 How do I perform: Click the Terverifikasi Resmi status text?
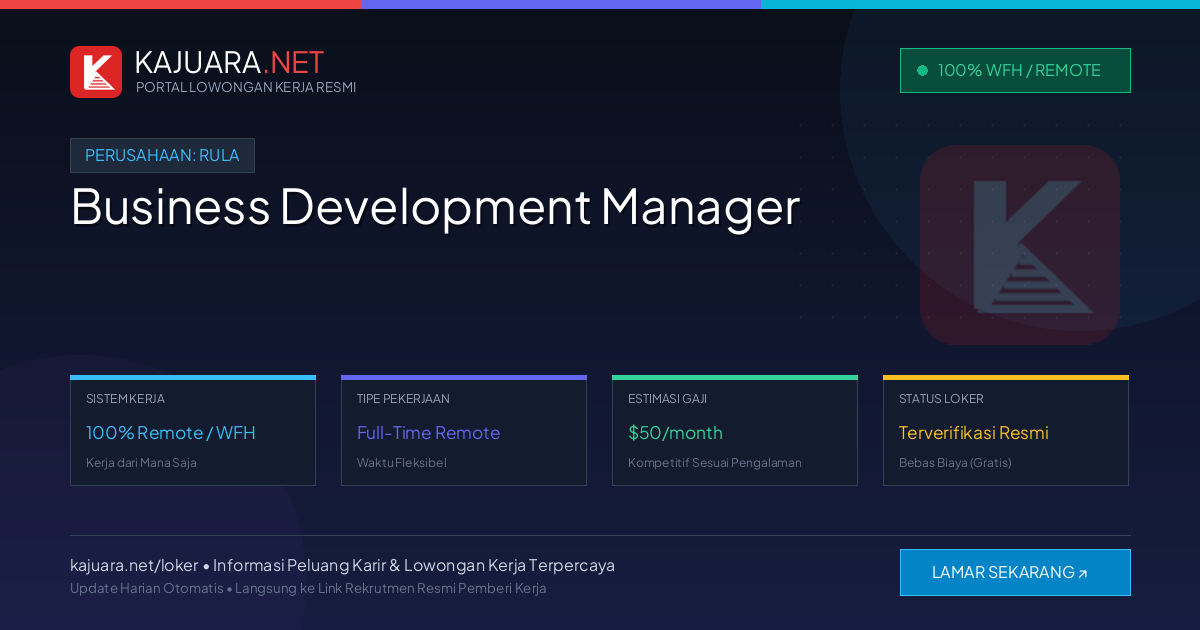[974, 433]
